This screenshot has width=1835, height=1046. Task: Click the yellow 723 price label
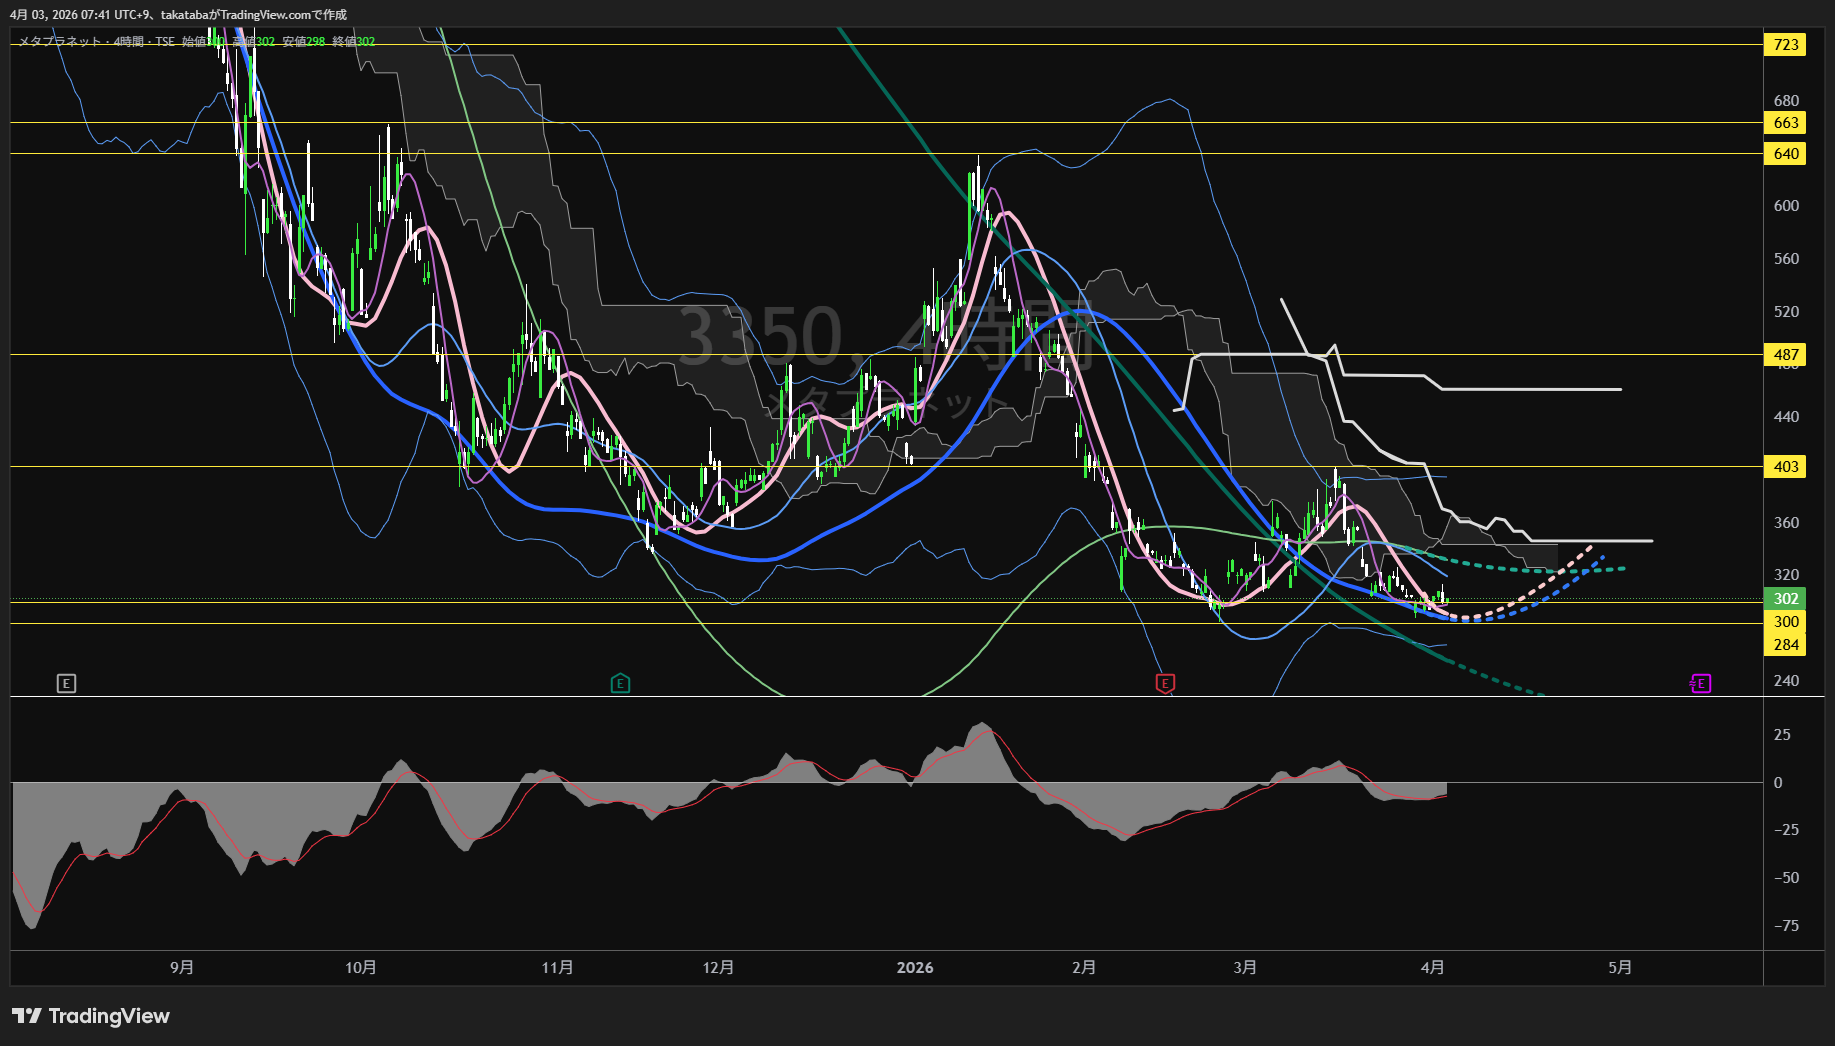[1786, 45]
